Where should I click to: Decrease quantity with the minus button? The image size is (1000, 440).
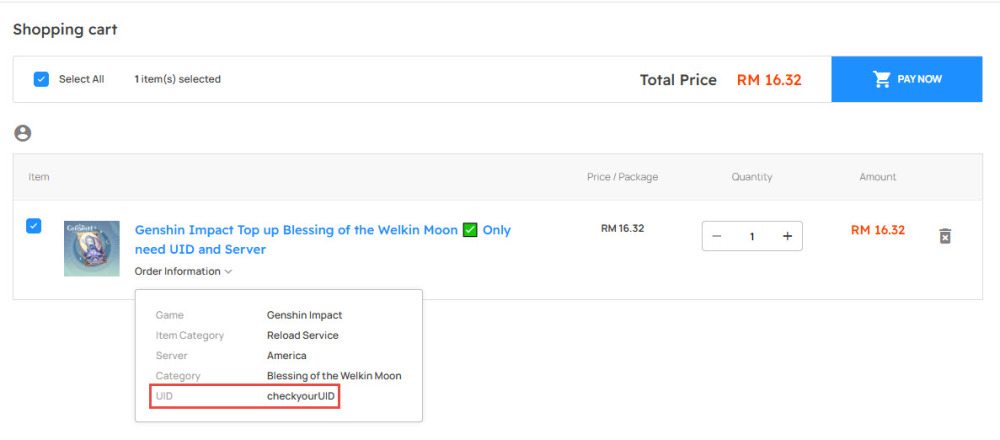tap(716, 236)
